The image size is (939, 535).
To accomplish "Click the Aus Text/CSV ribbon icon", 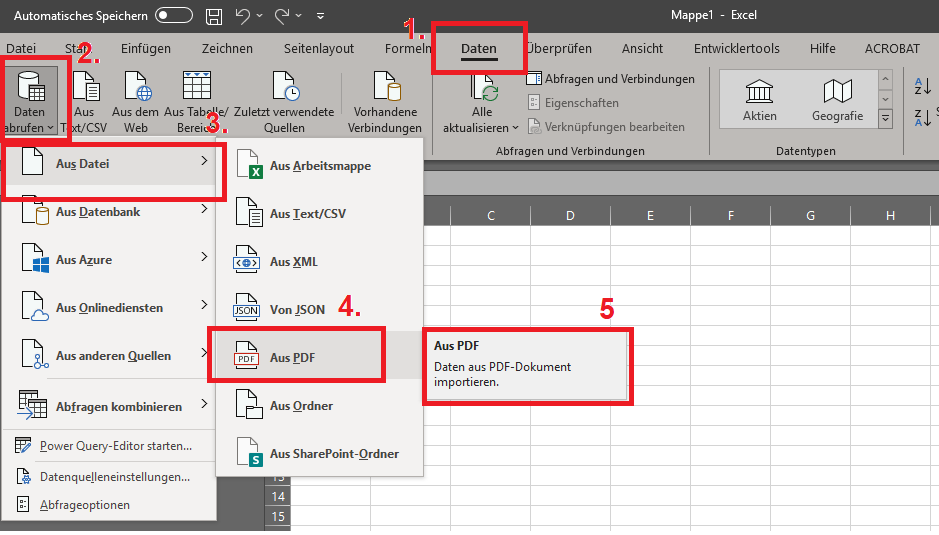I will (x=85, y=86).
